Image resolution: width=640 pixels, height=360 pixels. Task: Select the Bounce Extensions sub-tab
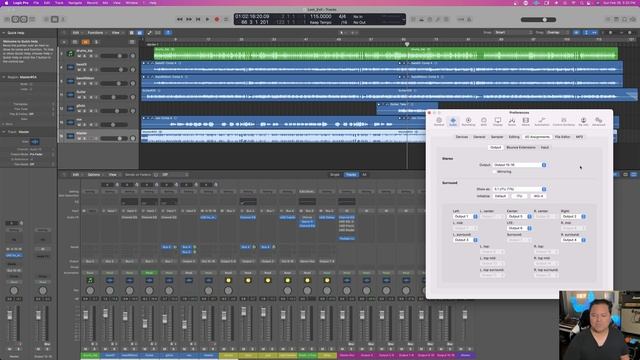pos(521,147)
